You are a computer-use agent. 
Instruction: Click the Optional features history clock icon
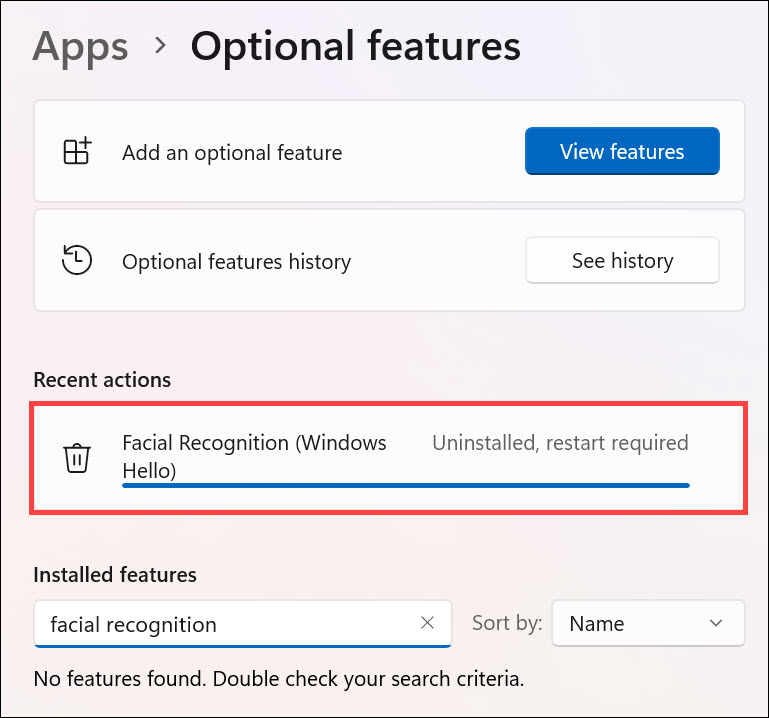[x=77, y=261]
